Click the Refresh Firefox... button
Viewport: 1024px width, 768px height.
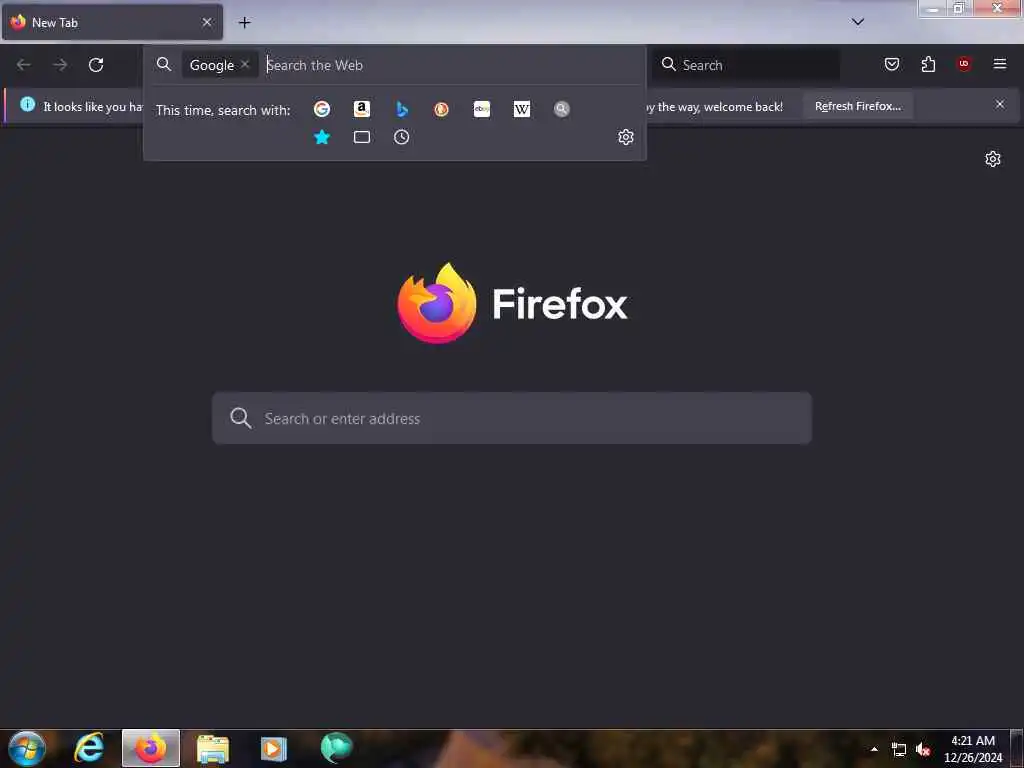click(x=857, y=106)
